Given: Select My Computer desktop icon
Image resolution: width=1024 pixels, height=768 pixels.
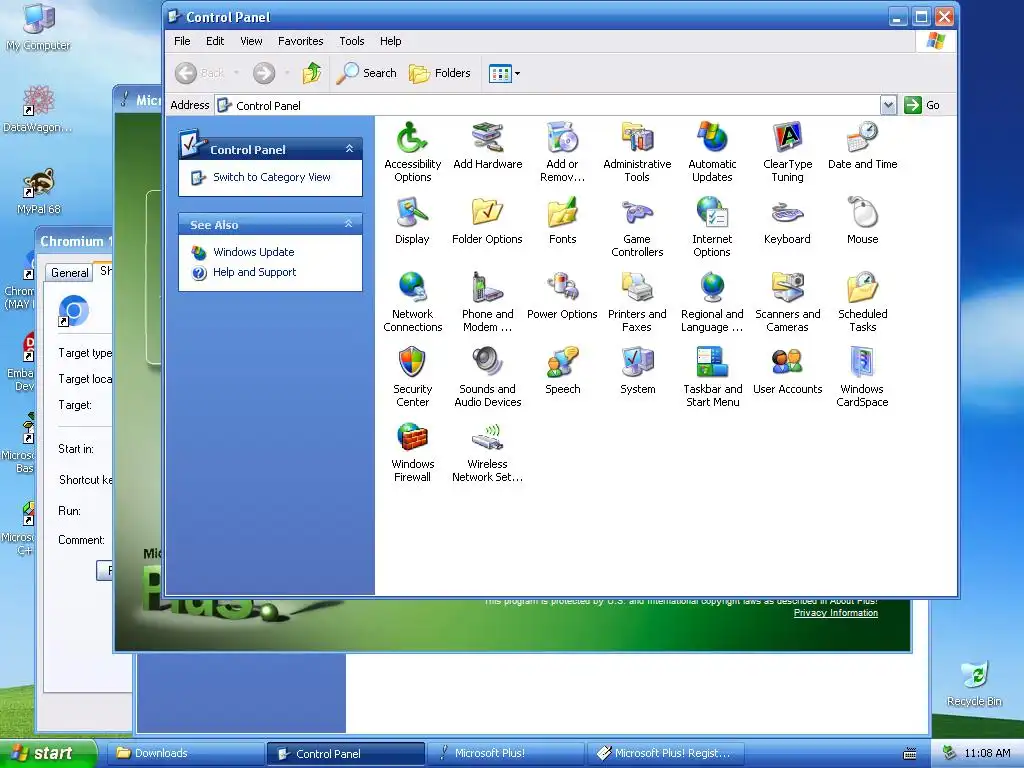Looking at the screenshot, I should 38,27.
